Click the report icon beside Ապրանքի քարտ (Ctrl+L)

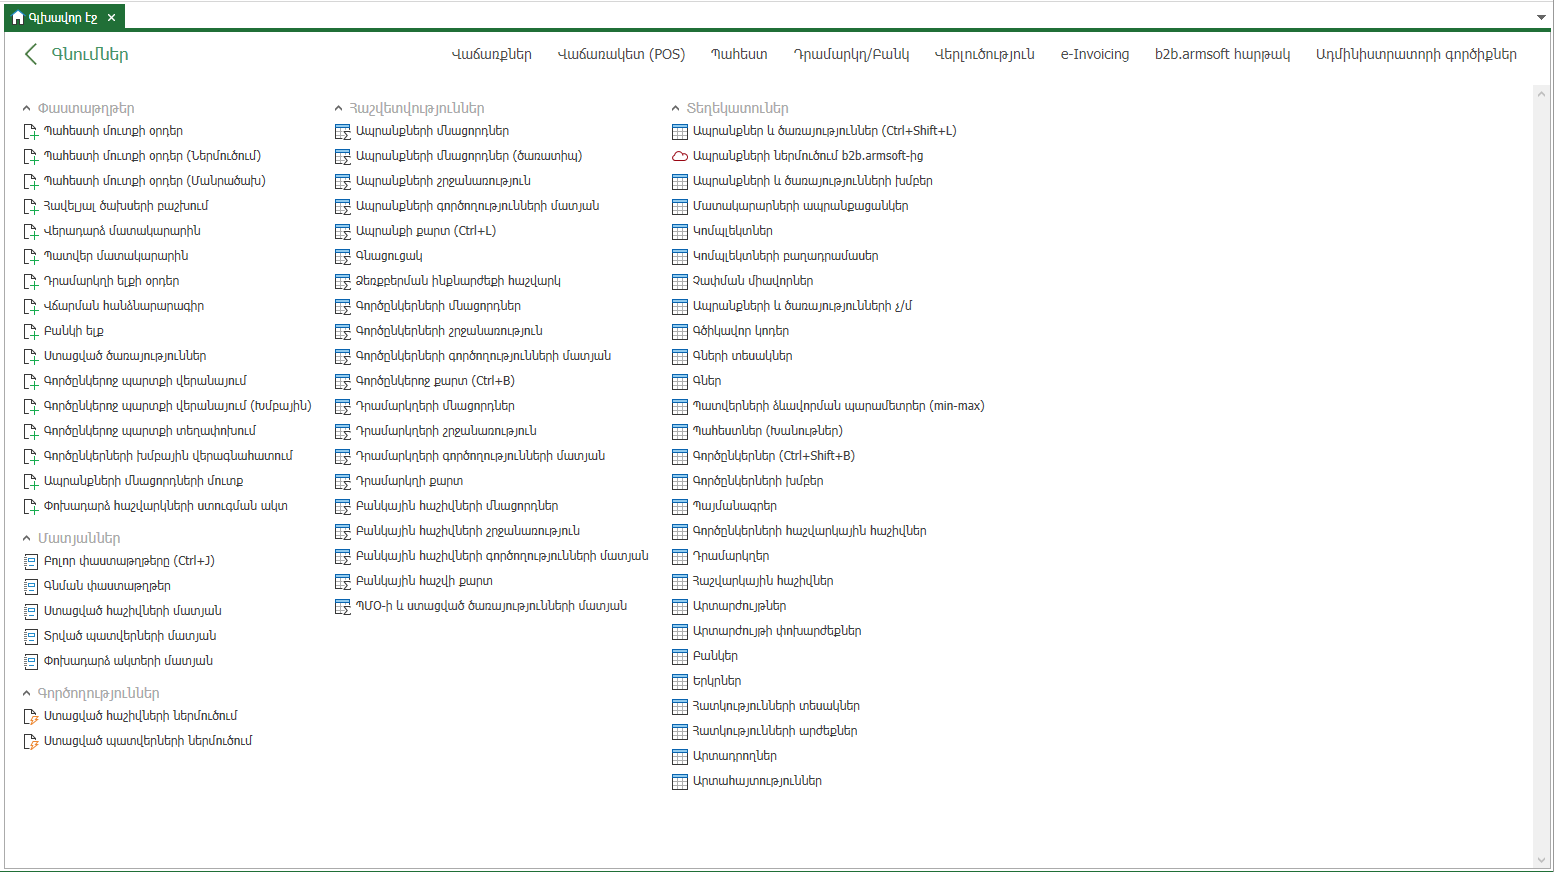(x=343, y=231)
